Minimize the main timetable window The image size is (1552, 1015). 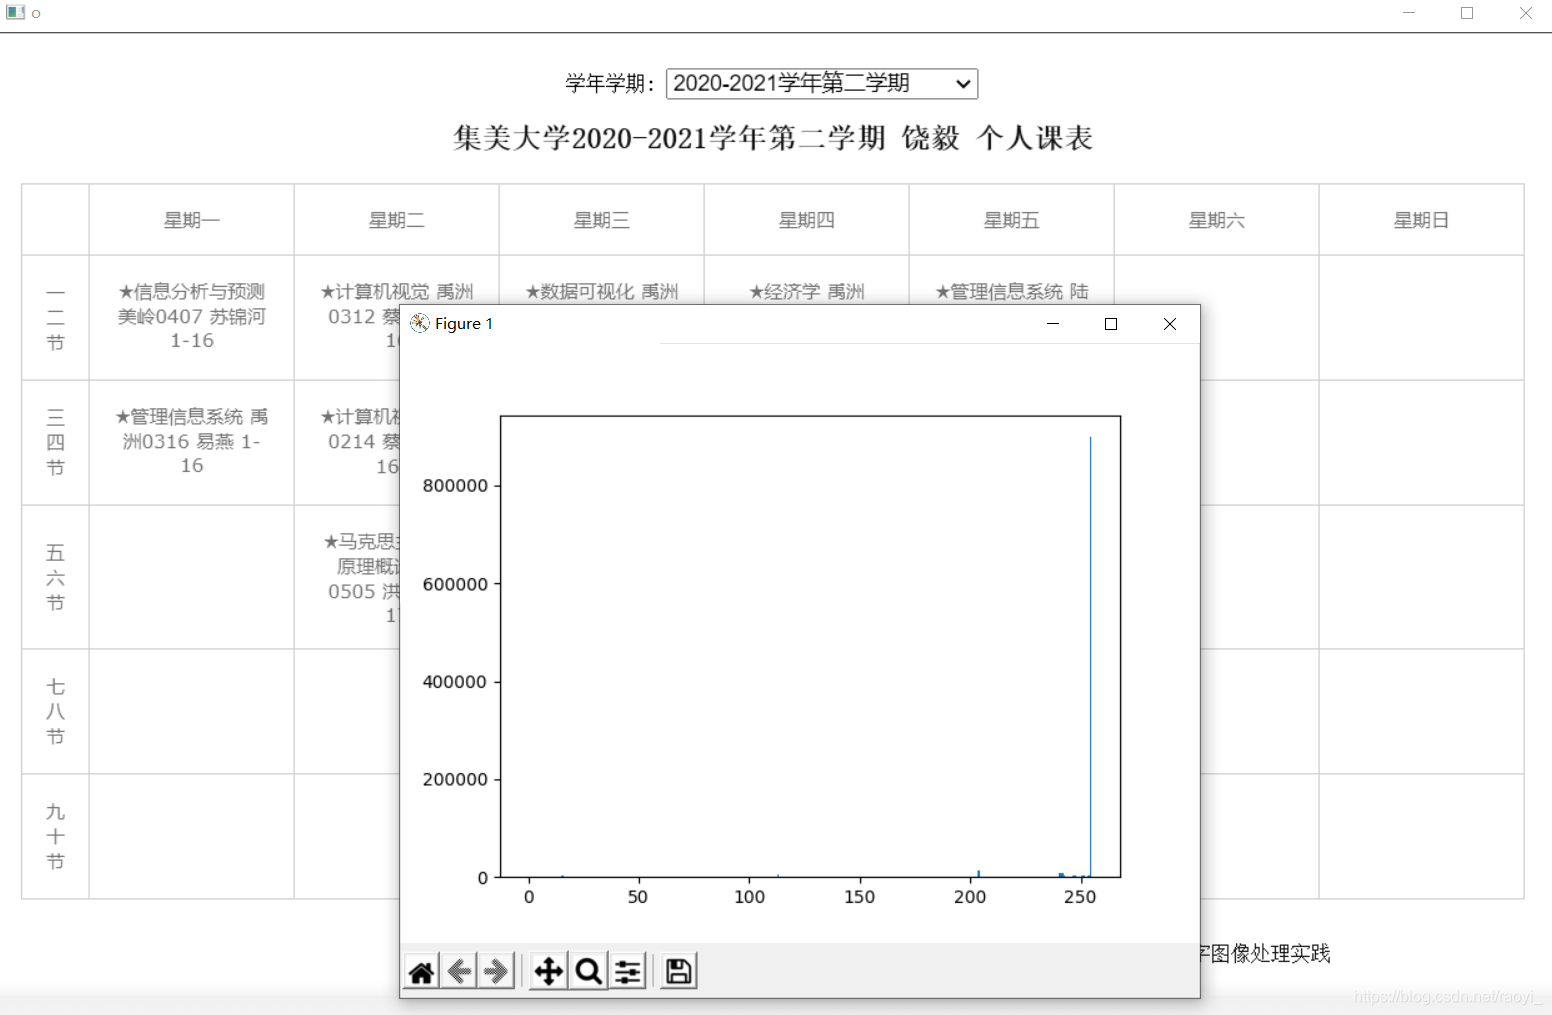pos(1409,13)
